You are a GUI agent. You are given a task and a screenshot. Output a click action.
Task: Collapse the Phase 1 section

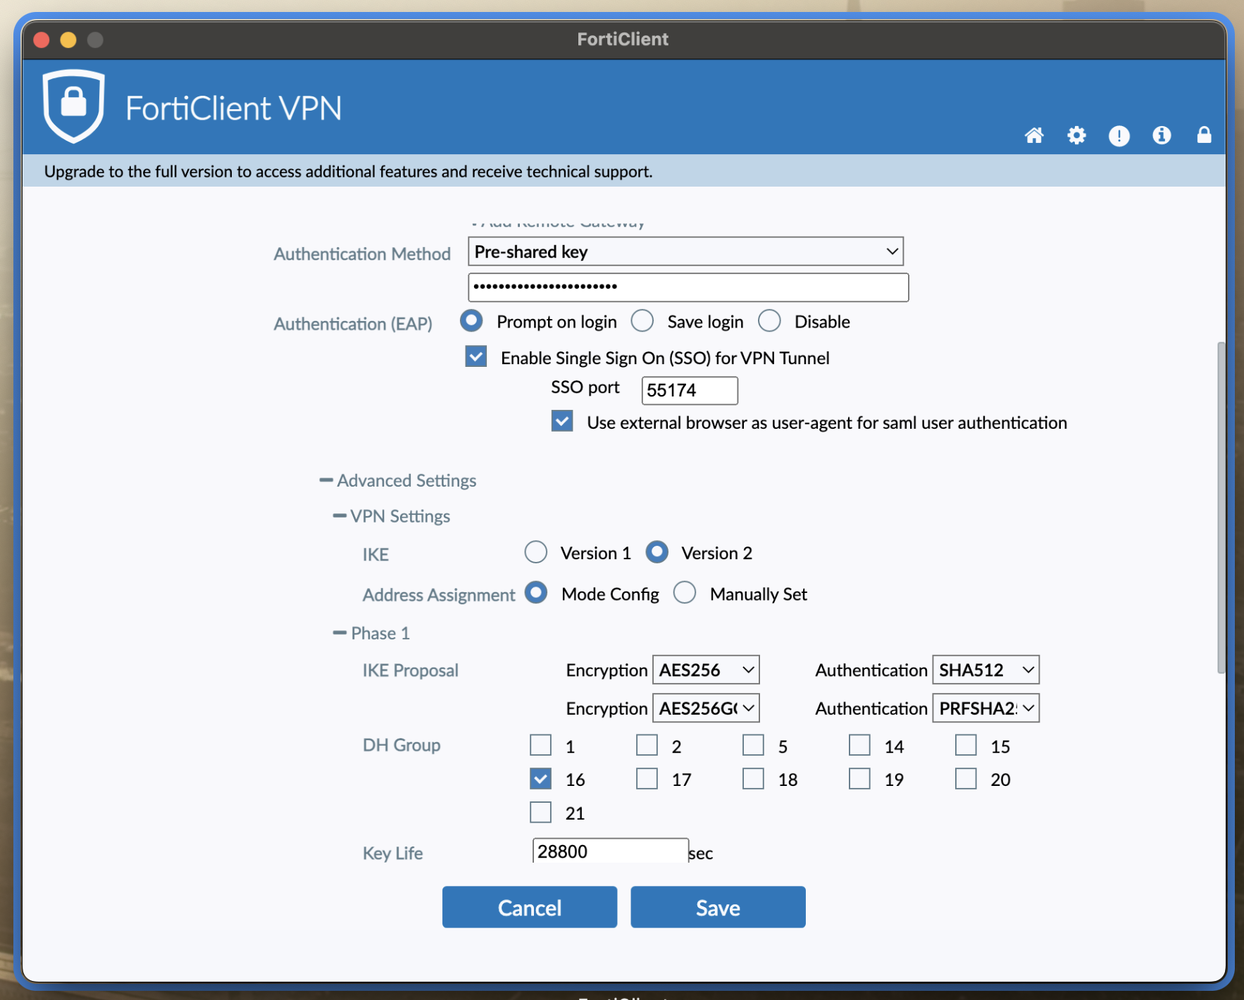(372, 633)
